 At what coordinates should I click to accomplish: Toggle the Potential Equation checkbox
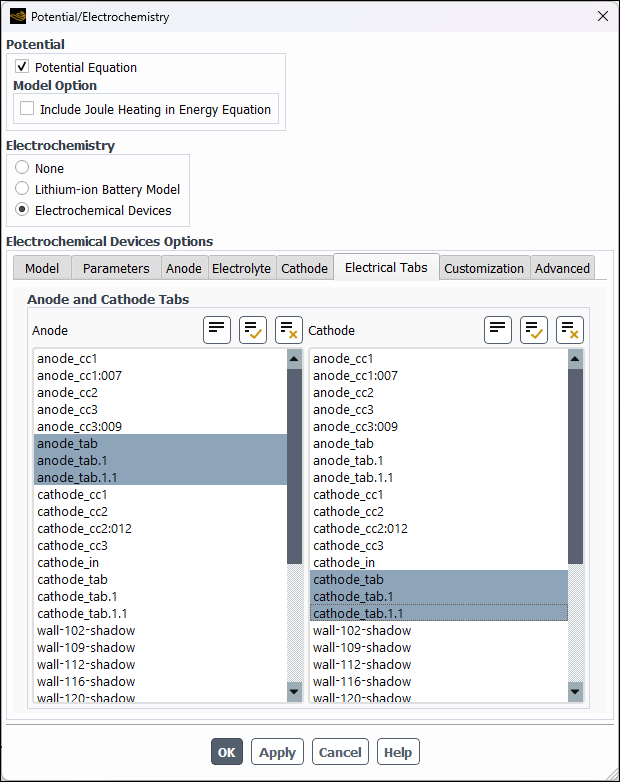(22, 66)
